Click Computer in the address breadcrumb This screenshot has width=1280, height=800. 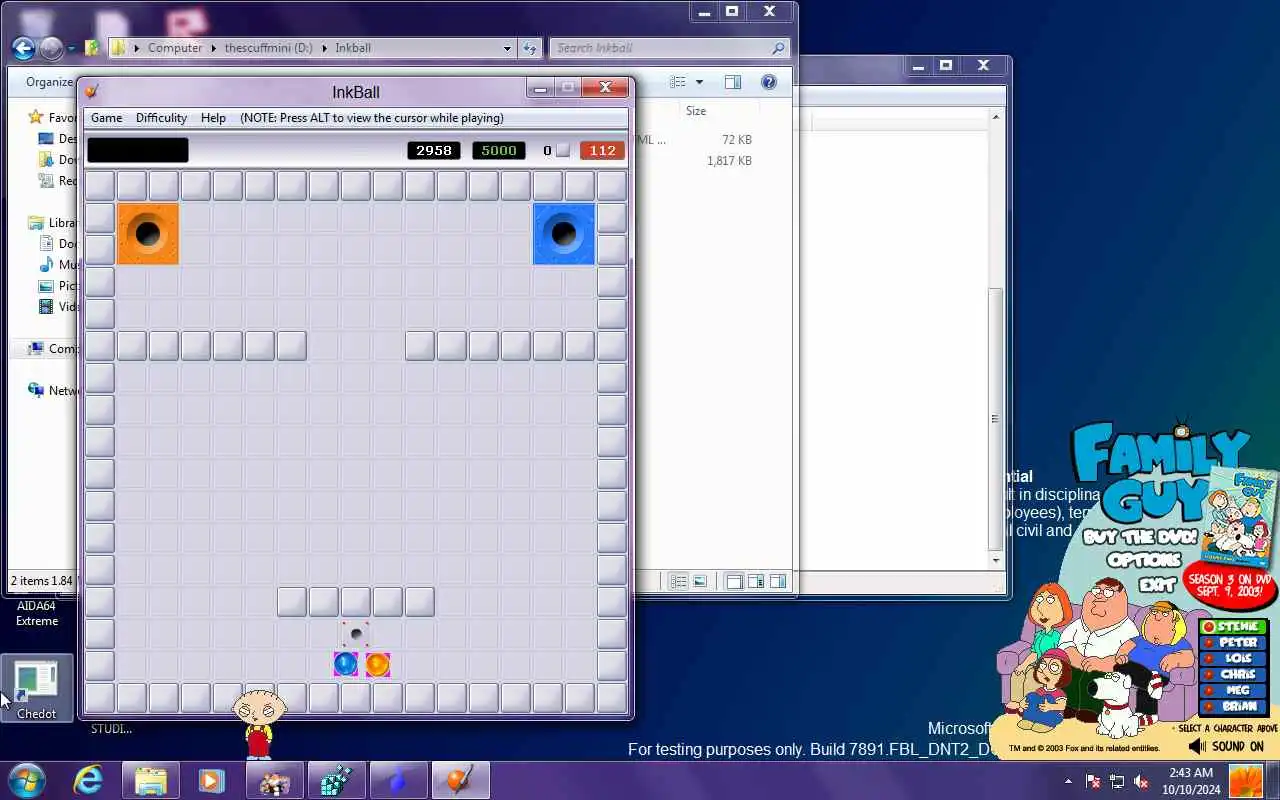(x=175, y=48)
